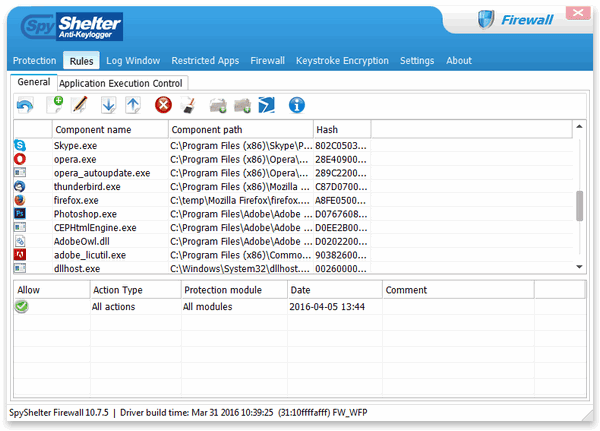
Task: Open the Settings menu tab
Action: 417,60
